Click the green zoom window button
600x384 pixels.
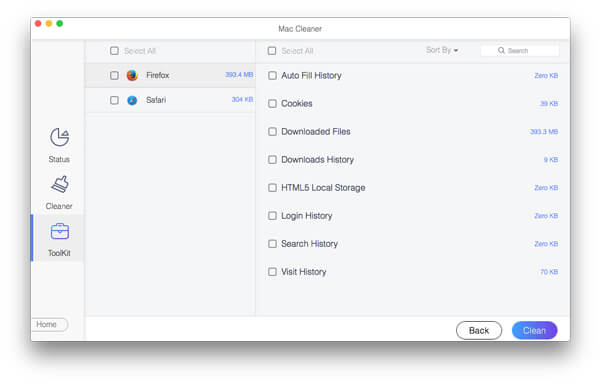point(60,24)
